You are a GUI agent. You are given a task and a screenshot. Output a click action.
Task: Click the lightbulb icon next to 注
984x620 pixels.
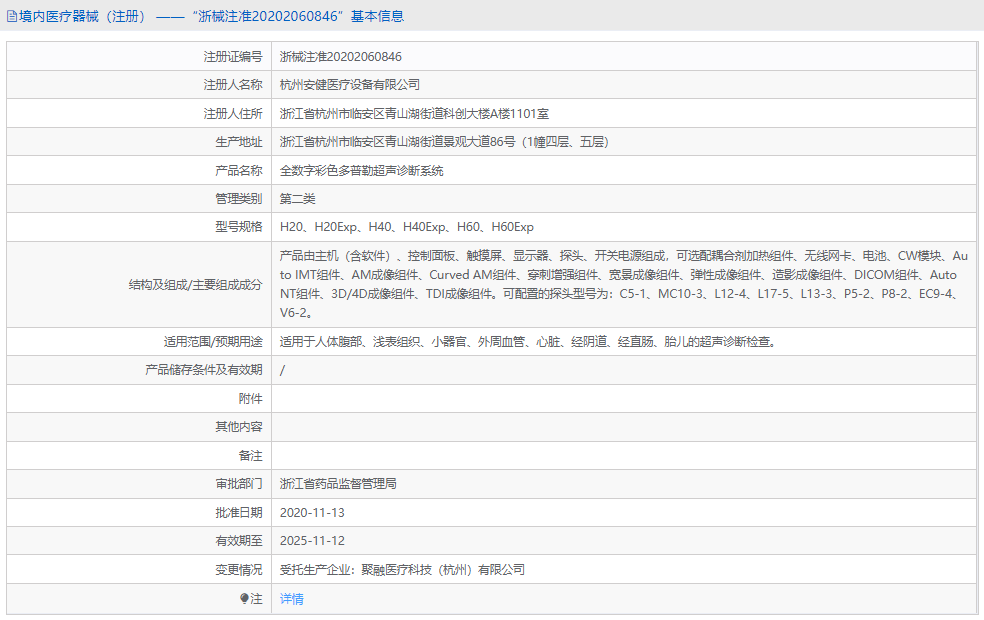(x=243, y=598)
